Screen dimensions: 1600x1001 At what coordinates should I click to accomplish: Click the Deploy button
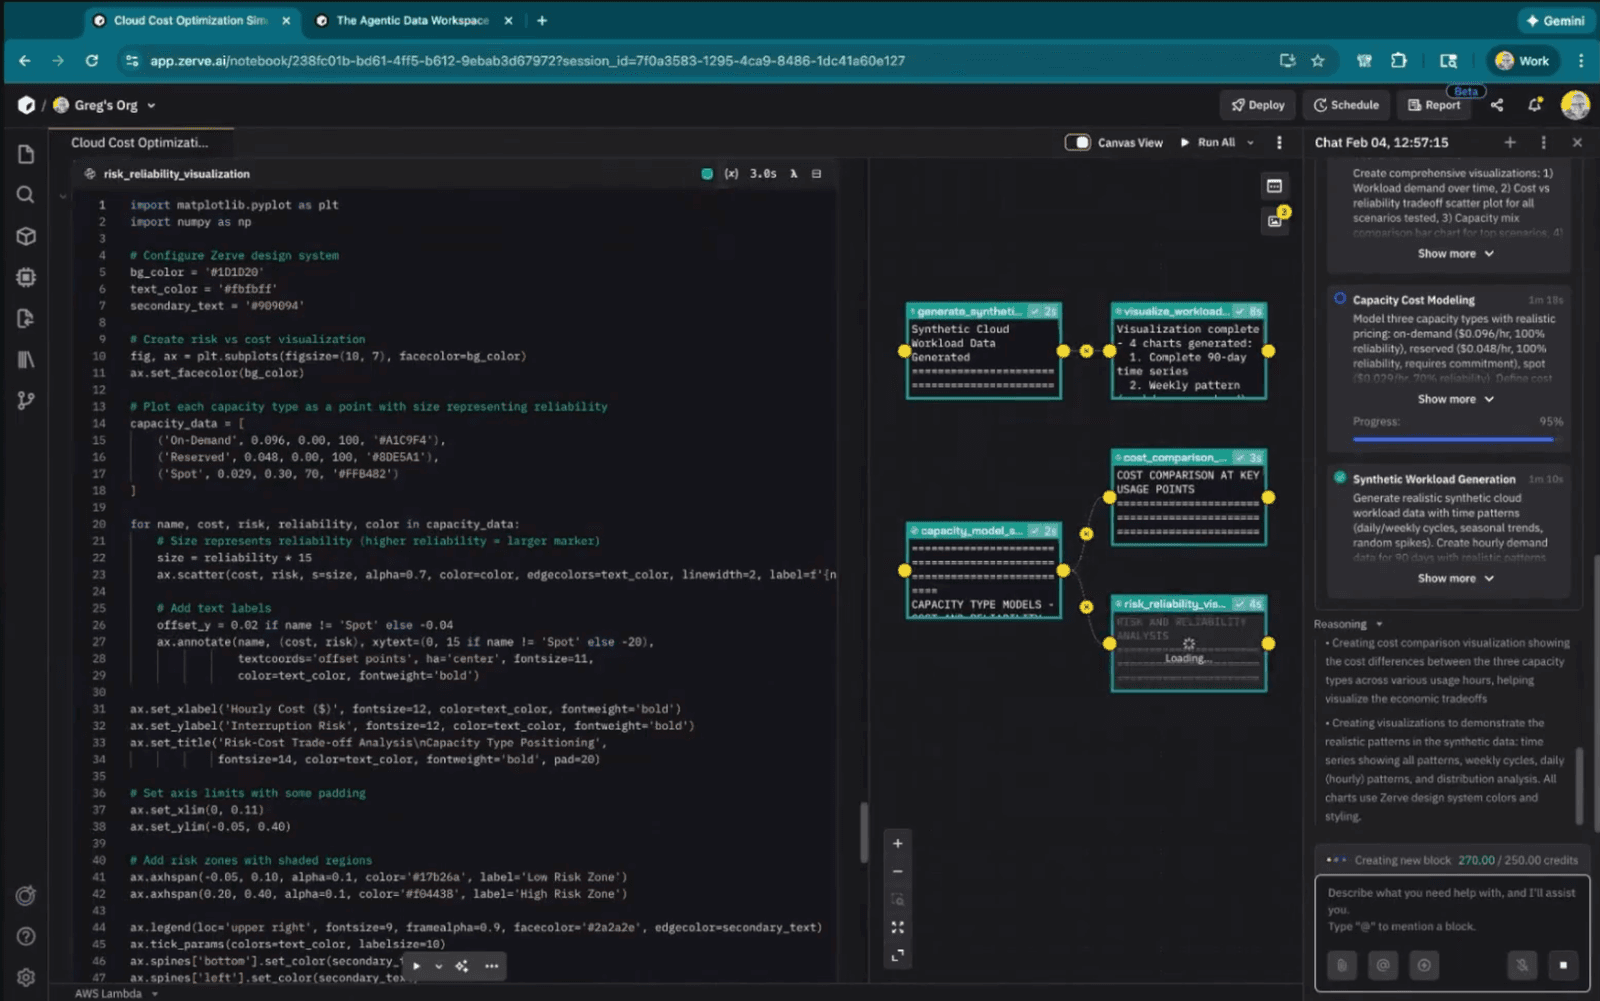pyautogui.click(x=1256, y=104)
